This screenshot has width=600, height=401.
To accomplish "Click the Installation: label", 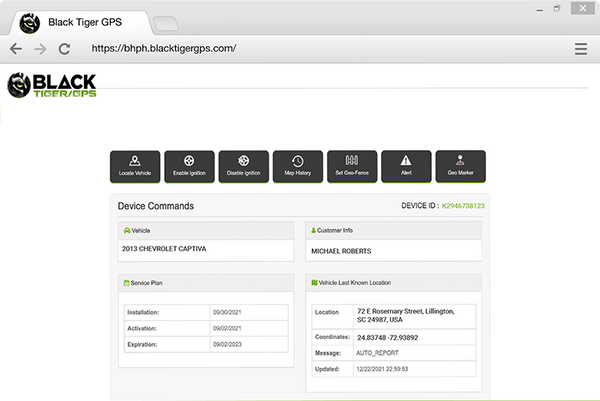I will 143,313.
